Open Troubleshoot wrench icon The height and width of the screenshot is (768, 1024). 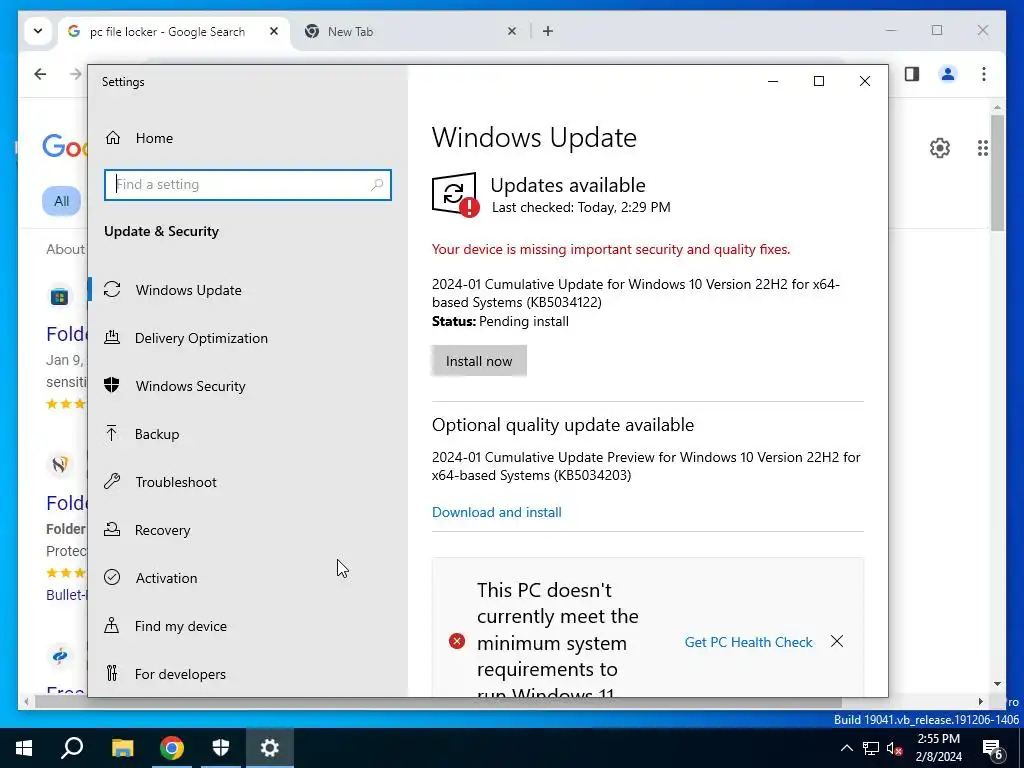point(112,482)
